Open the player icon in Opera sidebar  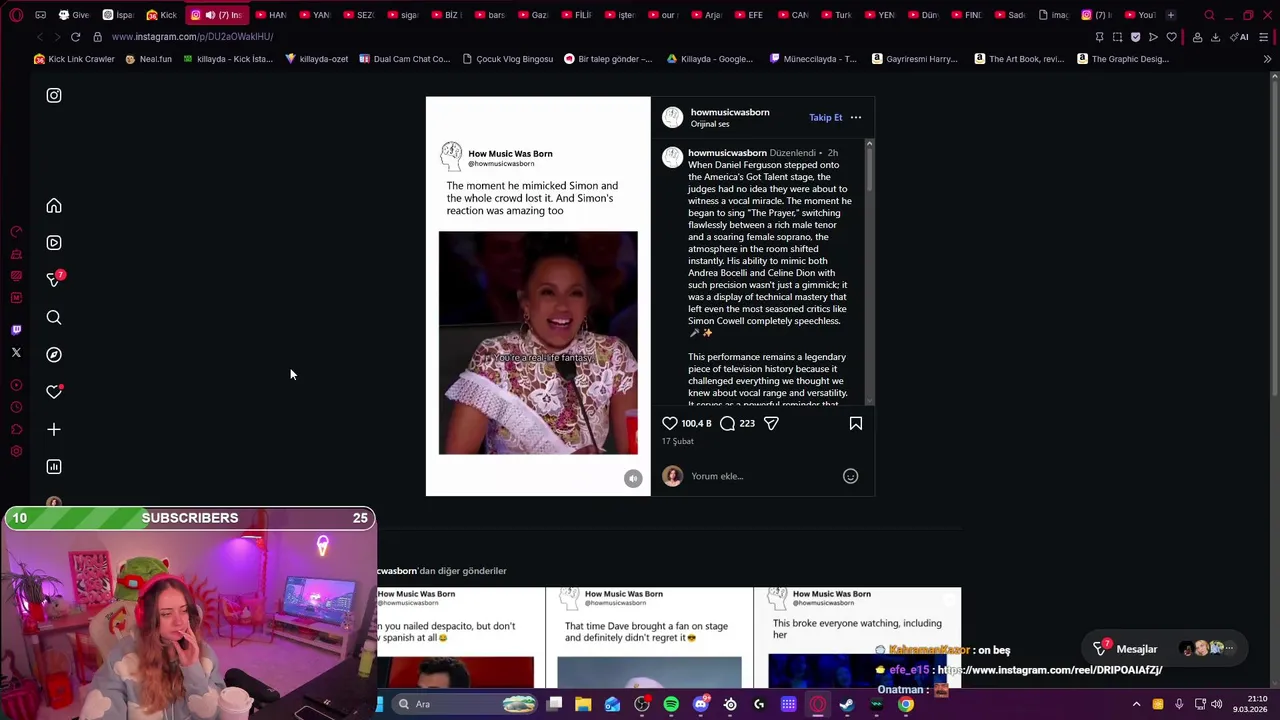[16, 386]
